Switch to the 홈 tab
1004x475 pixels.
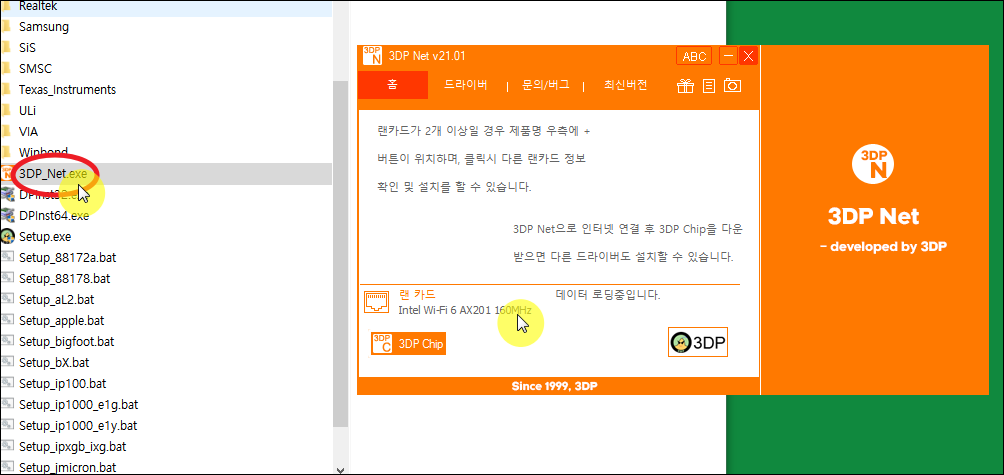click(x=393, y=85)
